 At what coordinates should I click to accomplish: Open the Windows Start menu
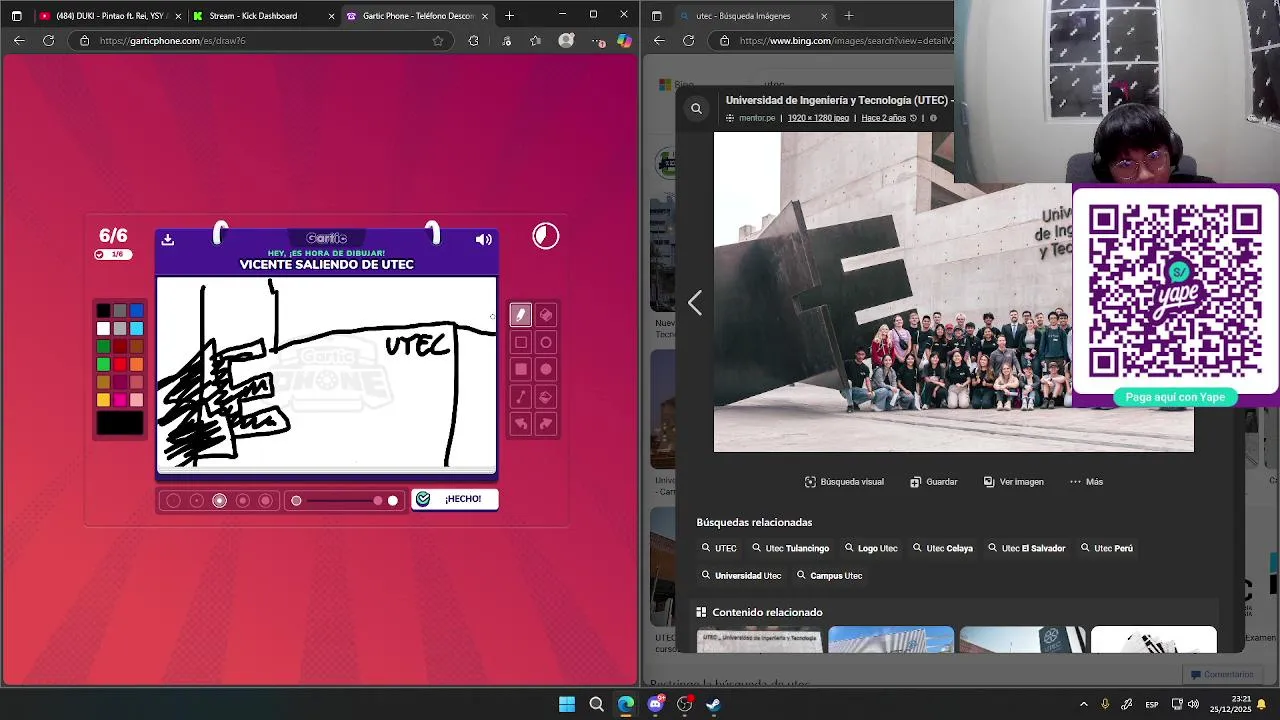click(567, 704)
